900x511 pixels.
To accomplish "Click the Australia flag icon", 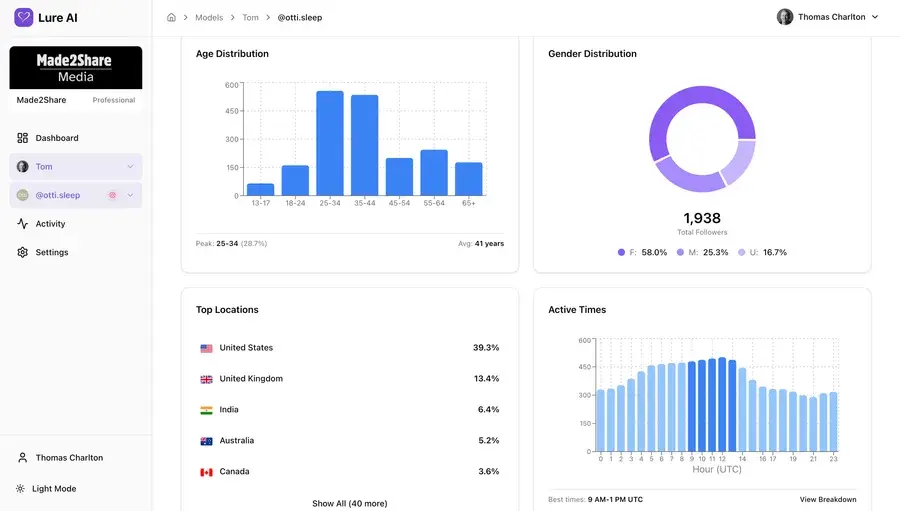I will click(x=206, y=441).
